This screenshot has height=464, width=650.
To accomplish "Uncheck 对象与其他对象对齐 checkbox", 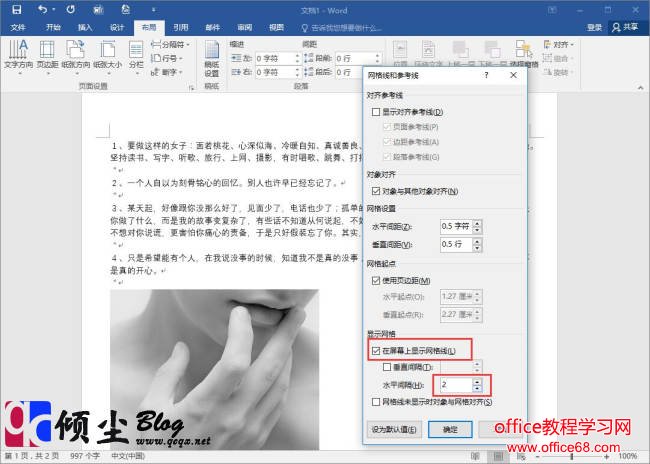I will [376, 191].
